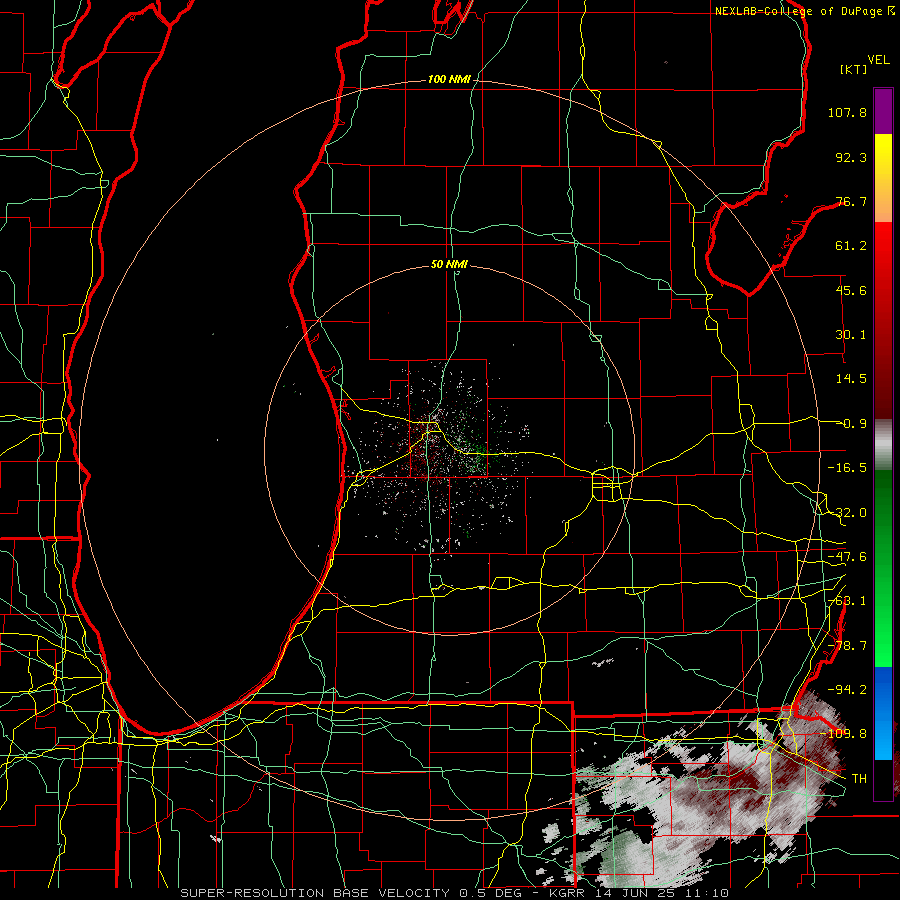This screenshot has width=900, height=900.
Task: Click the TH threshold label
Action: pos(859,778)
